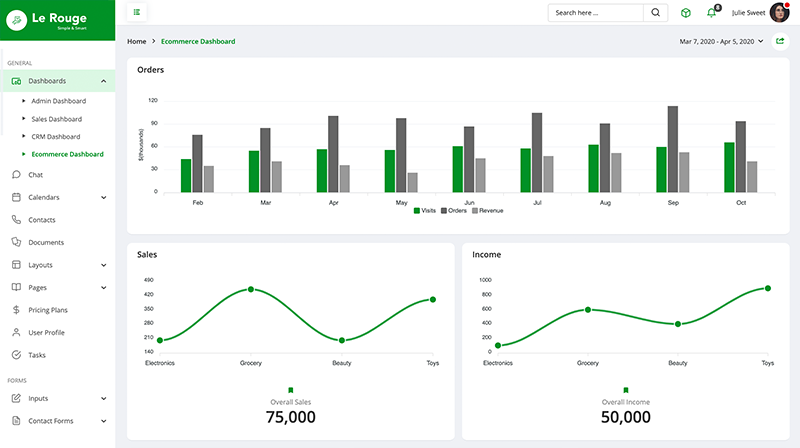800x448 pixels.
Task: Toggle the Visits series in legend
Action: tap(425, 211)
